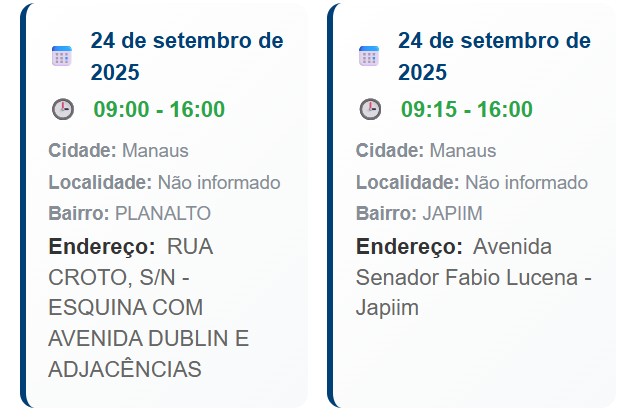Click "Não informado" in the JAPIIM card
This screenshot has width=631, height=417.
pyautogui.click(x=526, y=182)
